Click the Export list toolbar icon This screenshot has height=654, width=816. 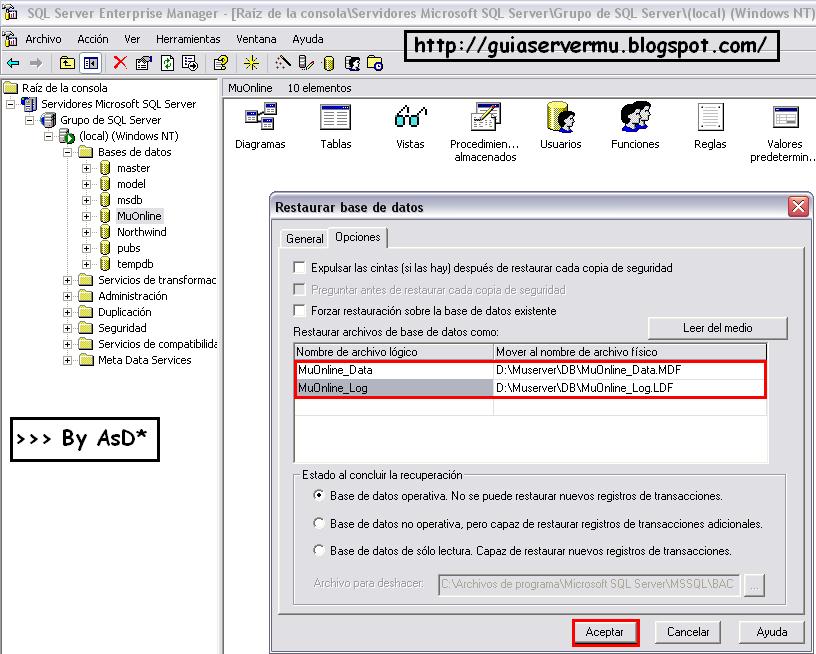click(x=190, y=63)
